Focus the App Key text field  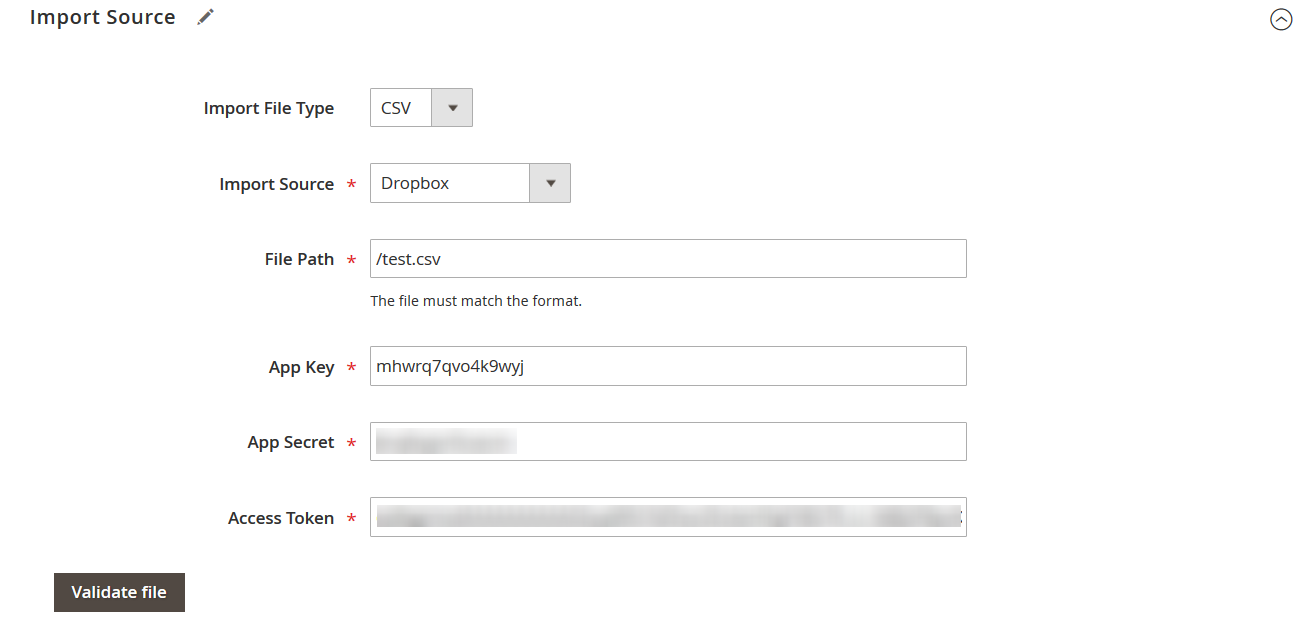668,366
